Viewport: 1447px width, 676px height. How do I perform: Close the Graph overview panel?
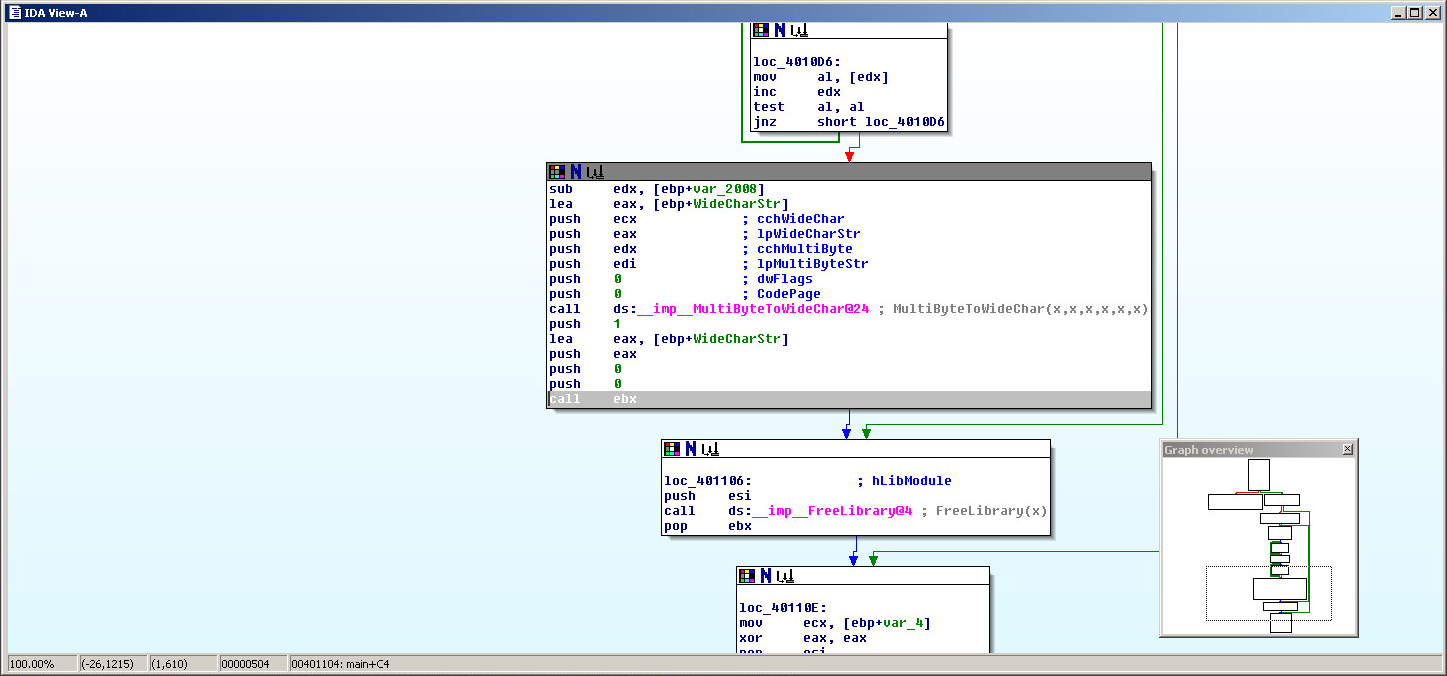pos(1347,449)
